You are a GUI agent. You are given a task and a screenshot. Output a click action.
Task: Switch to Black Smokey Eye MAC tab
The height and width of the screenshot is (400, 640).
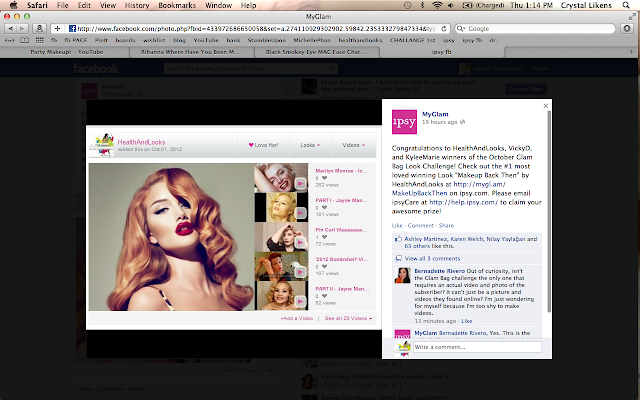(317, 52)
